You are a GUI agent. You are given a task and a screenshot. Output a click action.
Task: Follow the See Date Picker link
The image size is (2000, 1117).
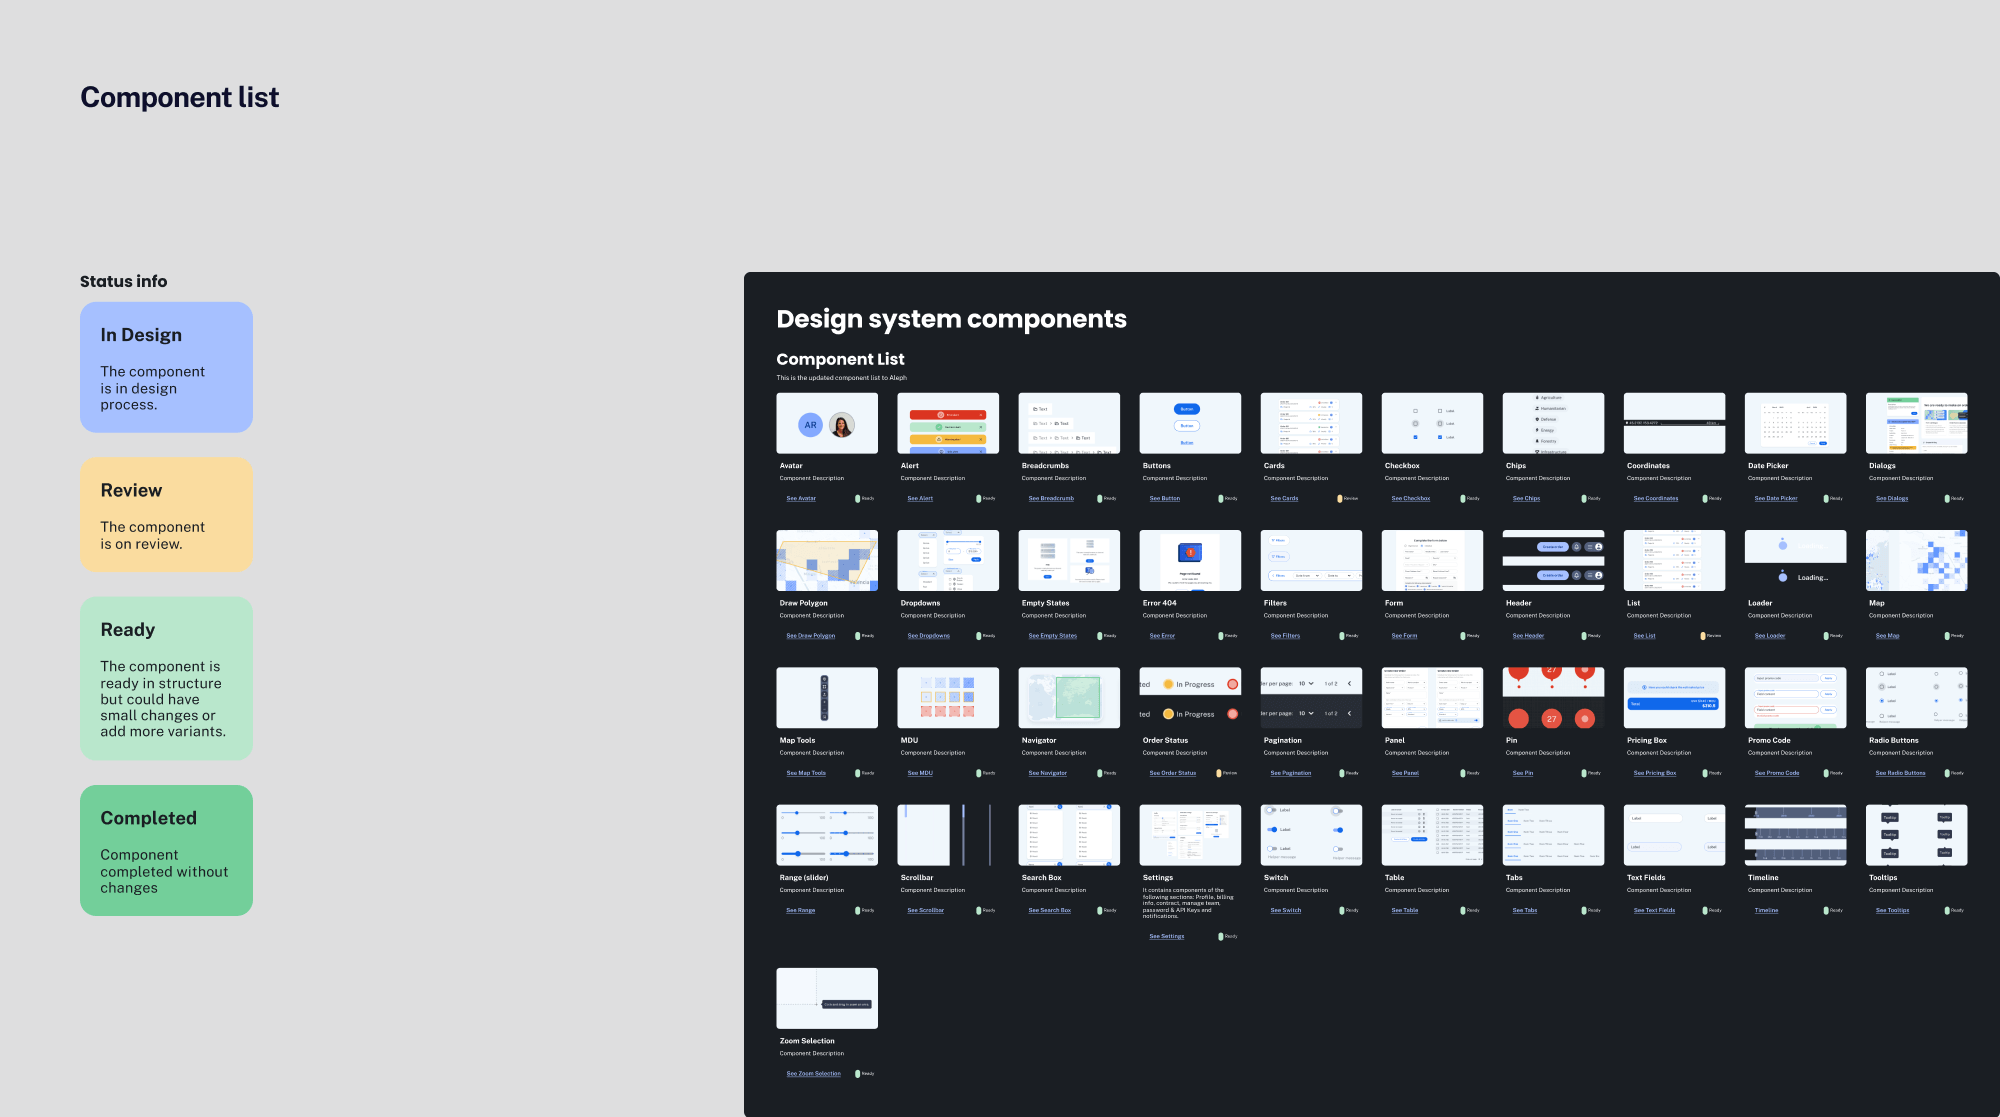(x=1776, y=498)
